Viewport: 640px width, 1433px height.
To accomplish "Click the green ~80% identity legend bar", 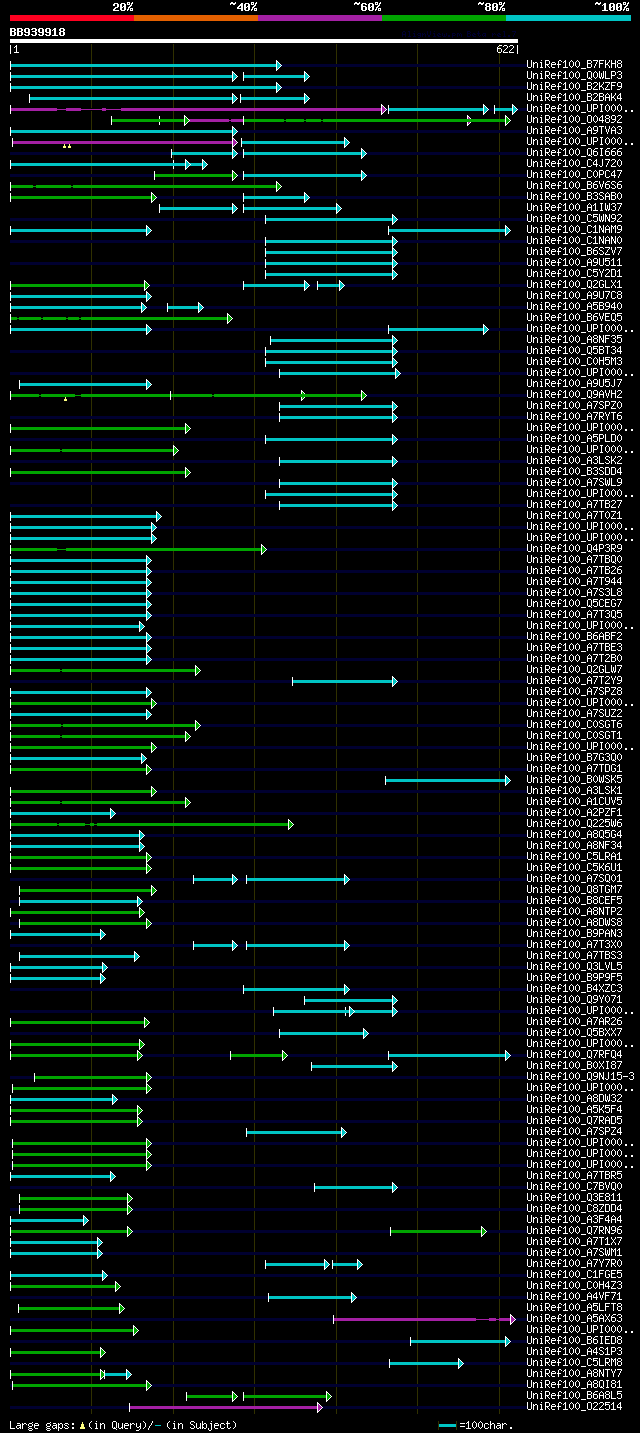I will (x=444, y=17).
